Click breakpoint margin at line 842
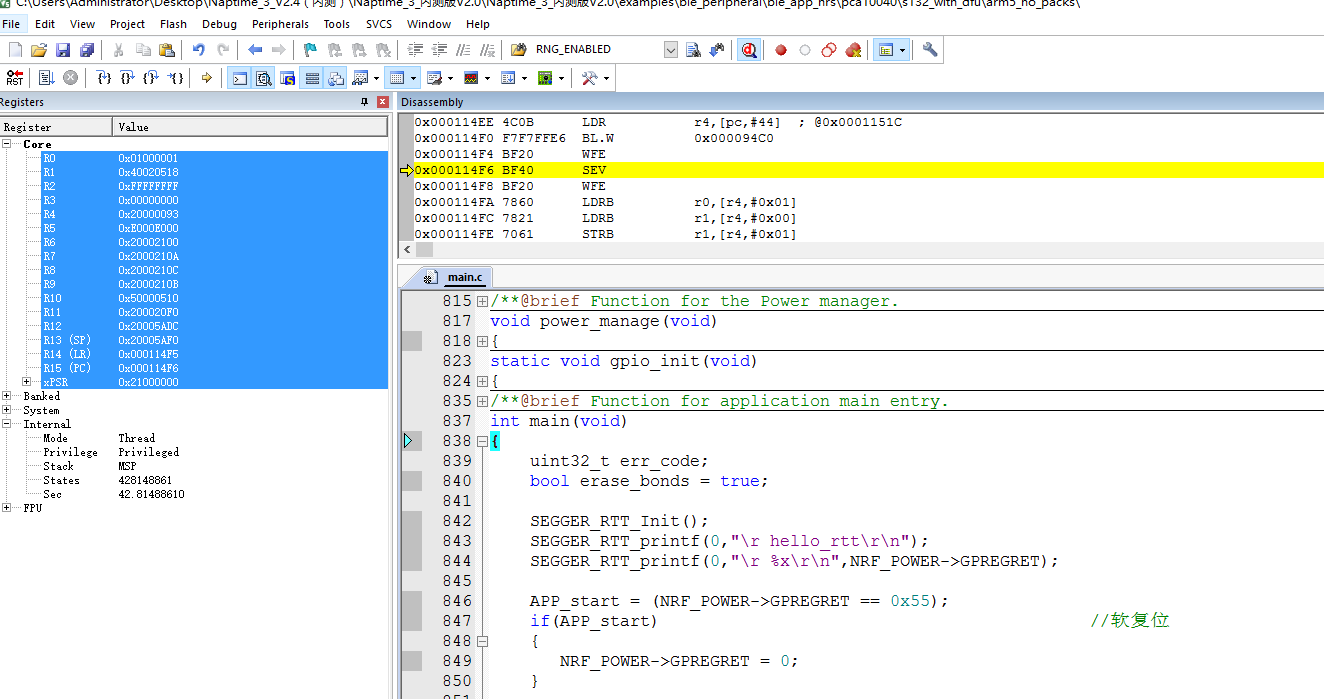 (412, 521)
